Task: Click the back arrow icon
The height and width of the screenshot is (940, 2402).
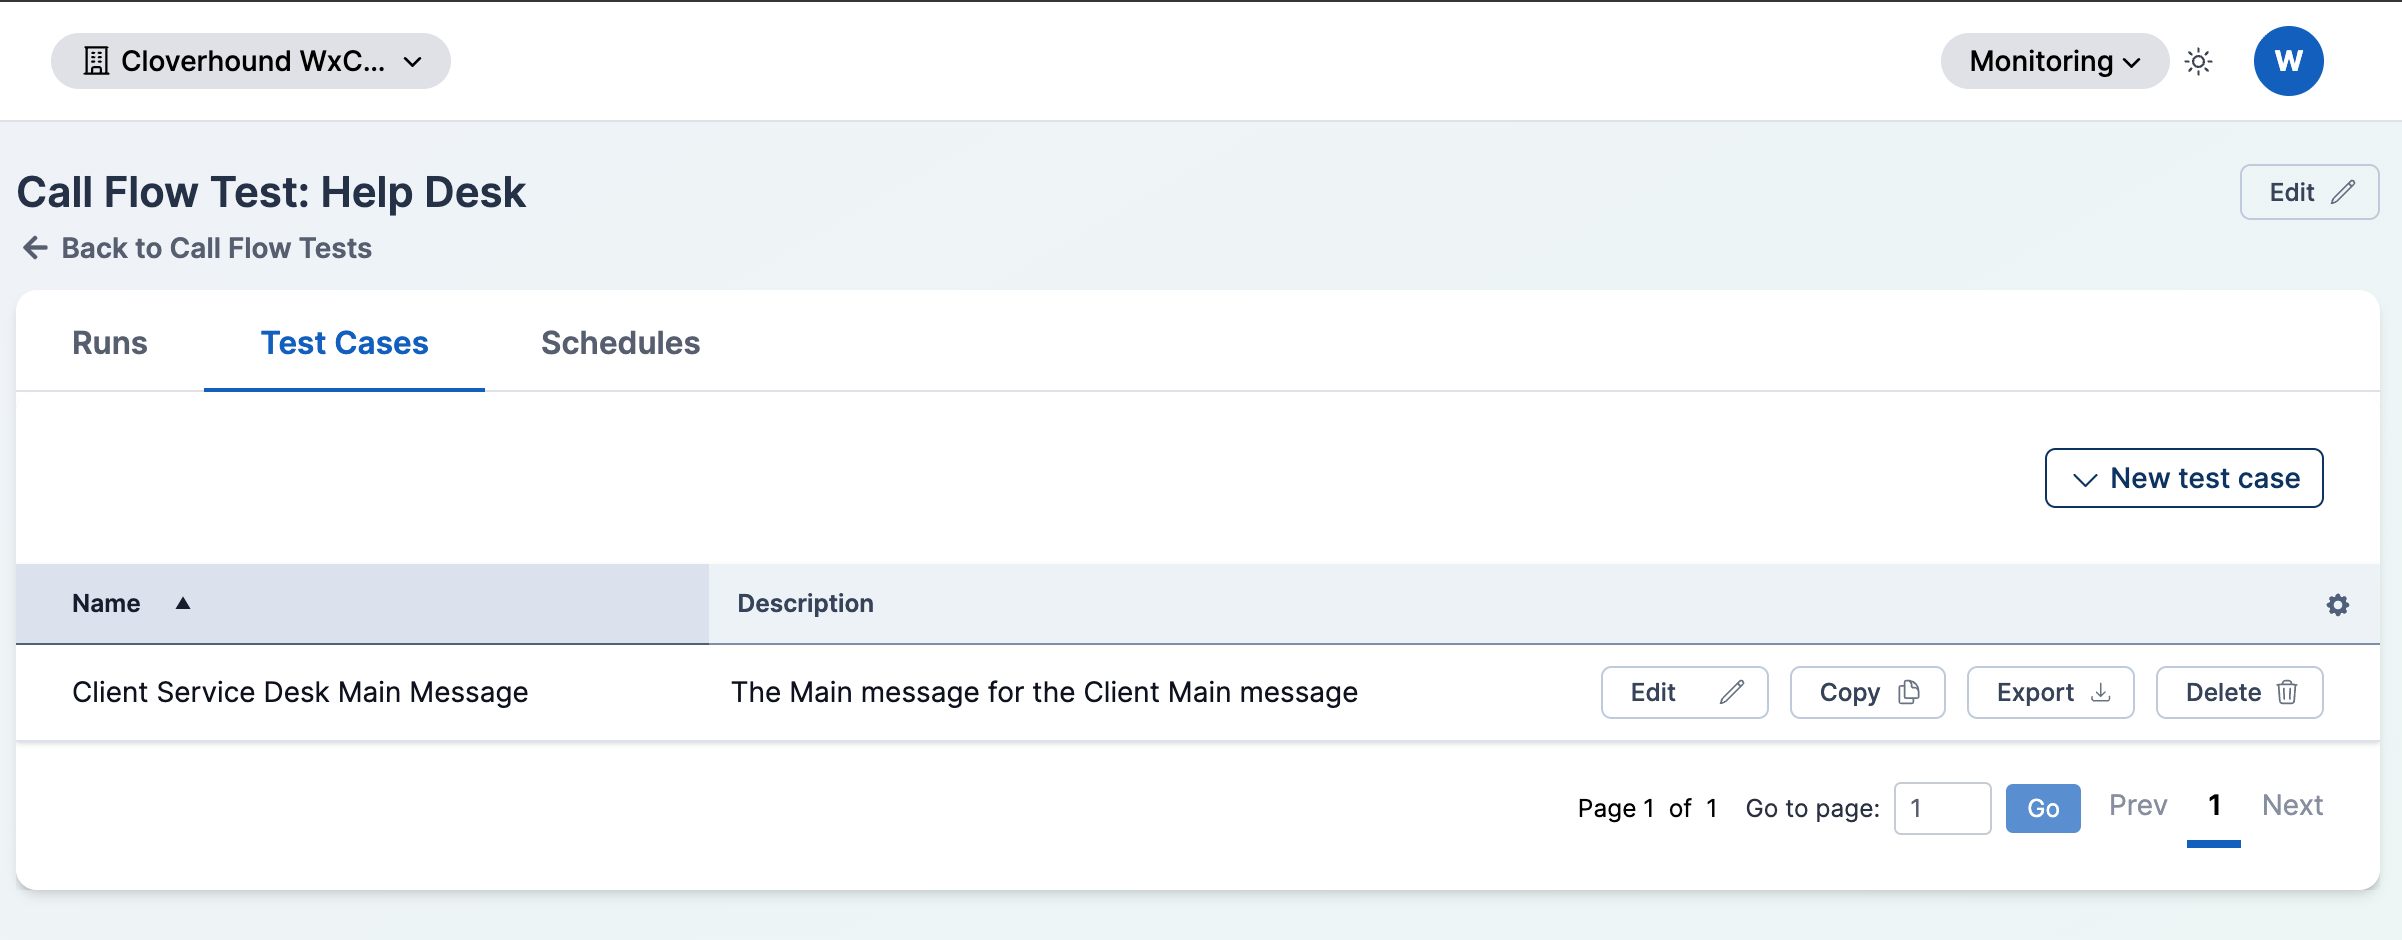Action: pos(35,248)
